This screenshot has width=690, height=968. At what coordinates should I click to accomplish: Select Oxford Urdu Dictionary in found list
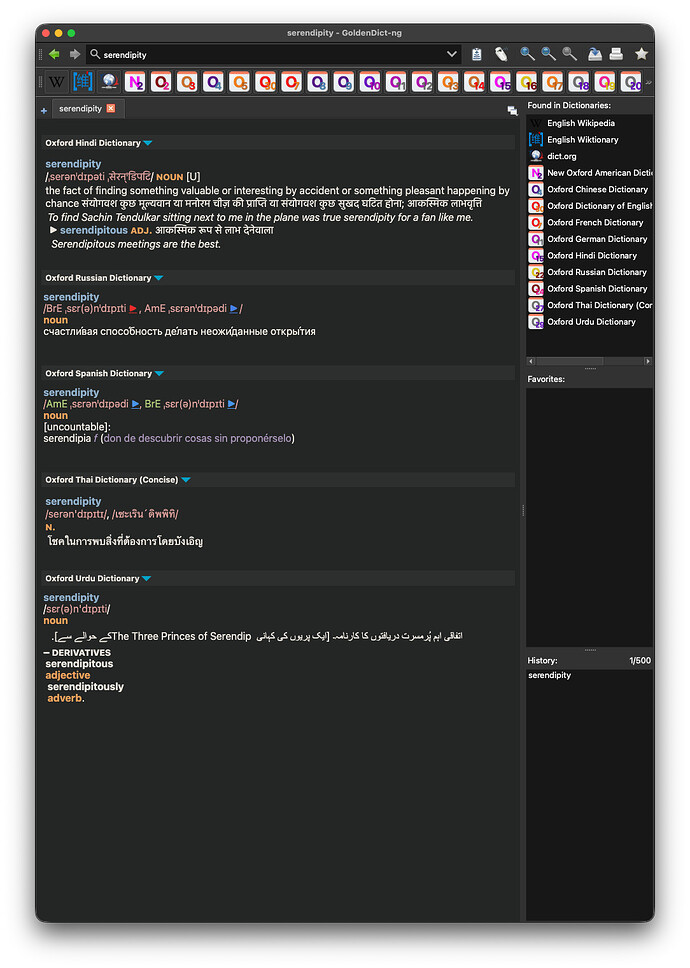589,322
